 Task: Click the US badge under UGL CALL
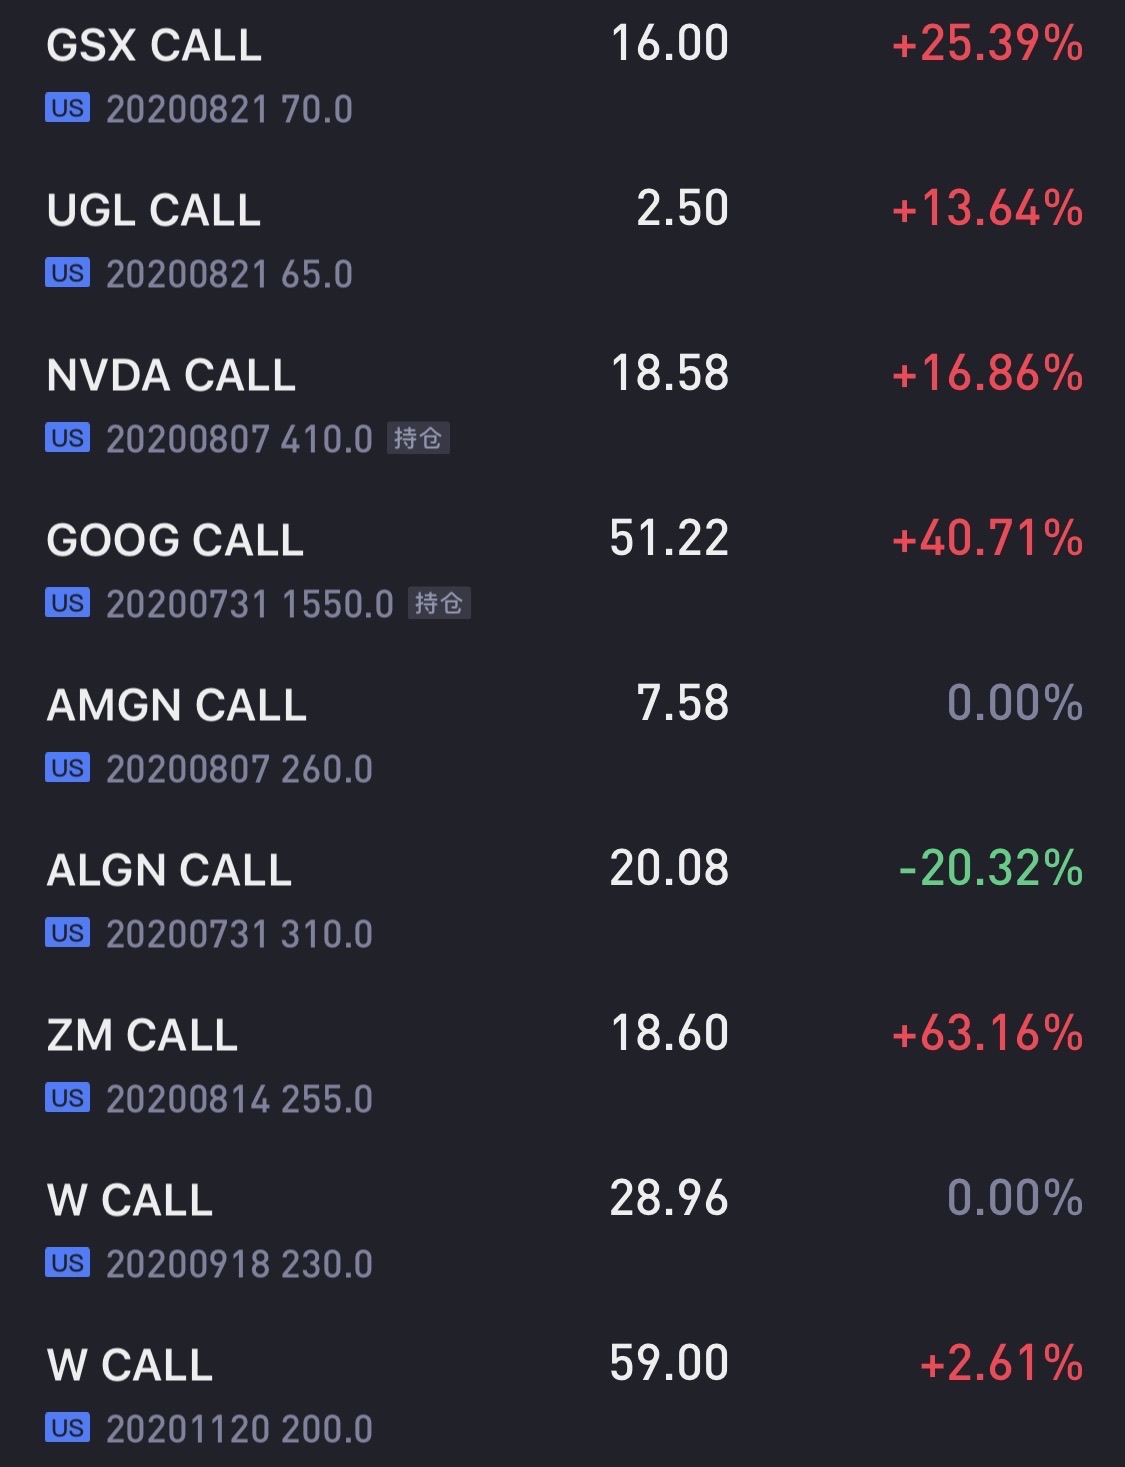[x=67, y=273]
